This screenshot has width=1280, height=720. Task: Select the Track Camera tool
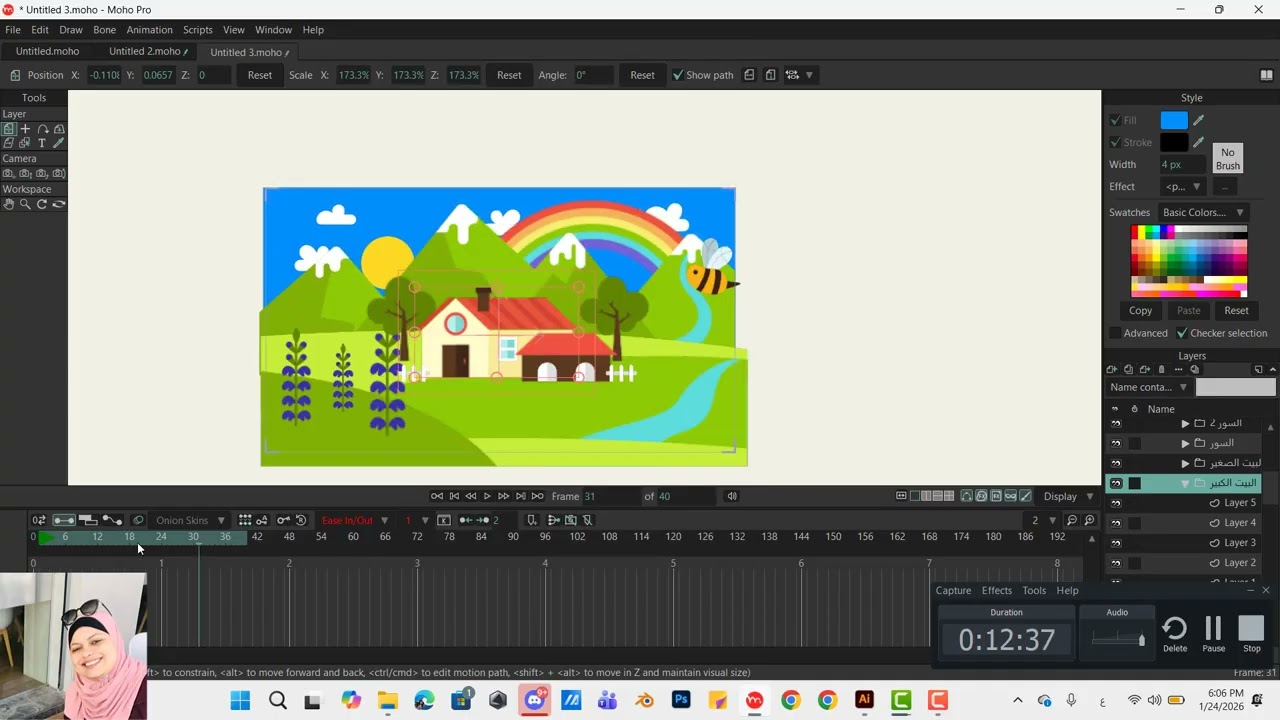[8, 174]
